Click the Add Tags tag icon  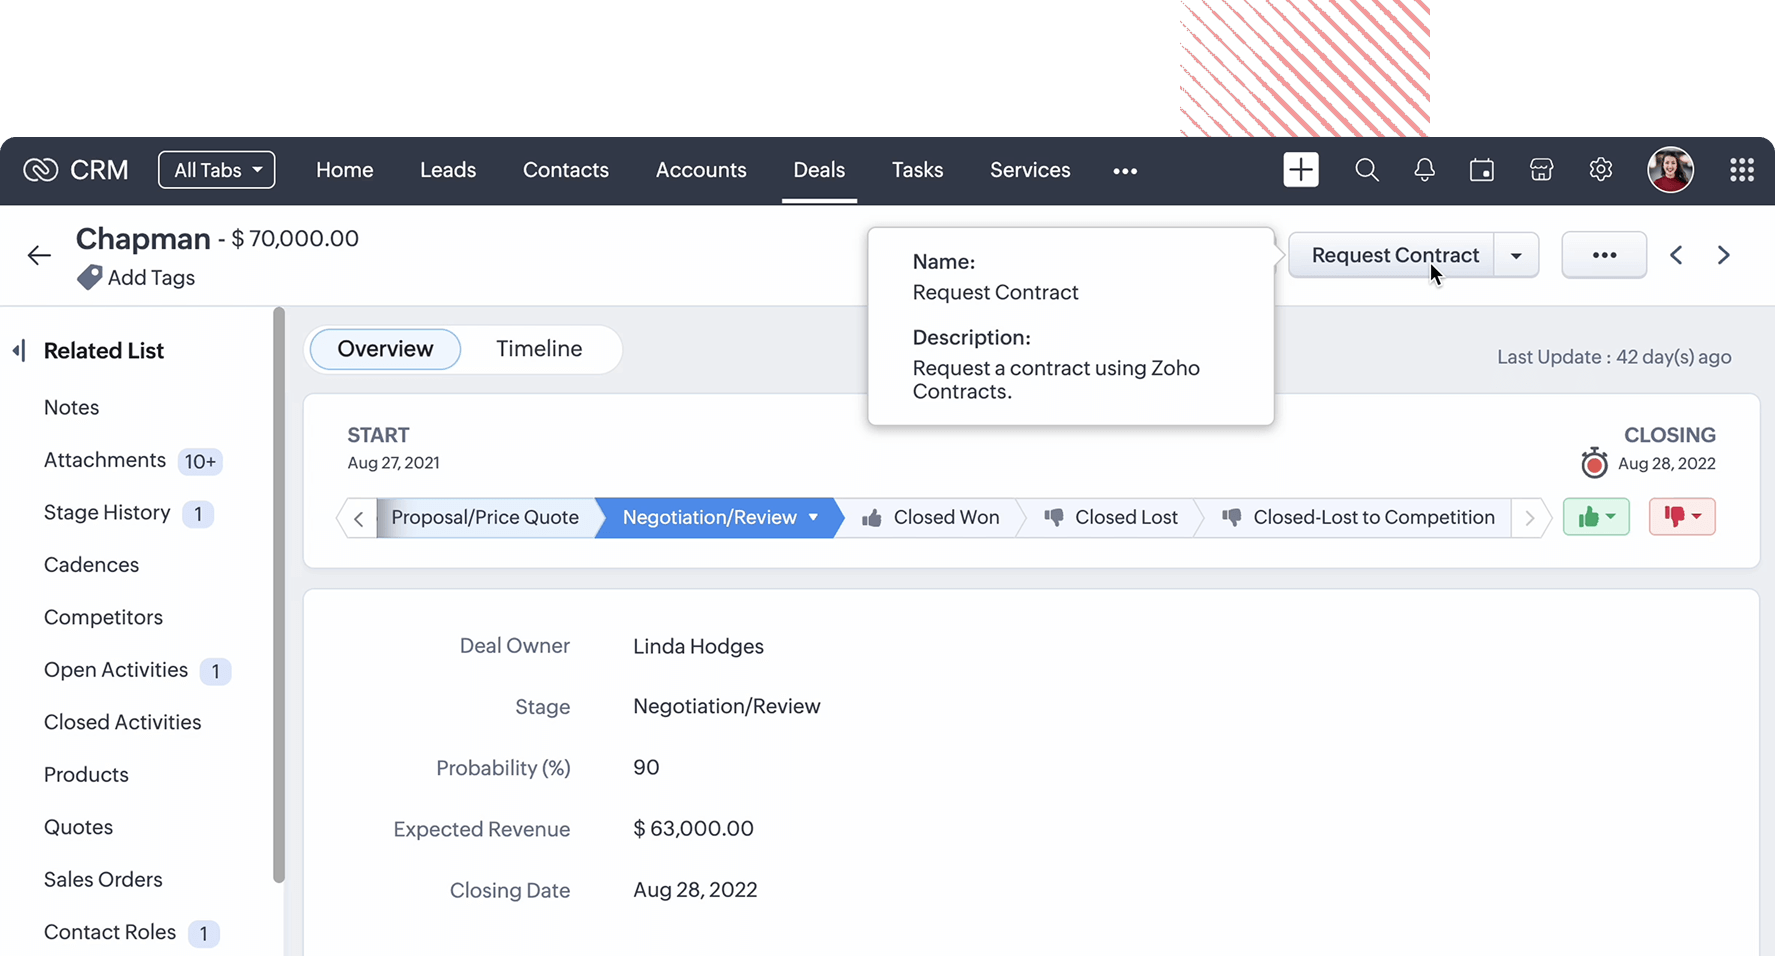(90, 277)
